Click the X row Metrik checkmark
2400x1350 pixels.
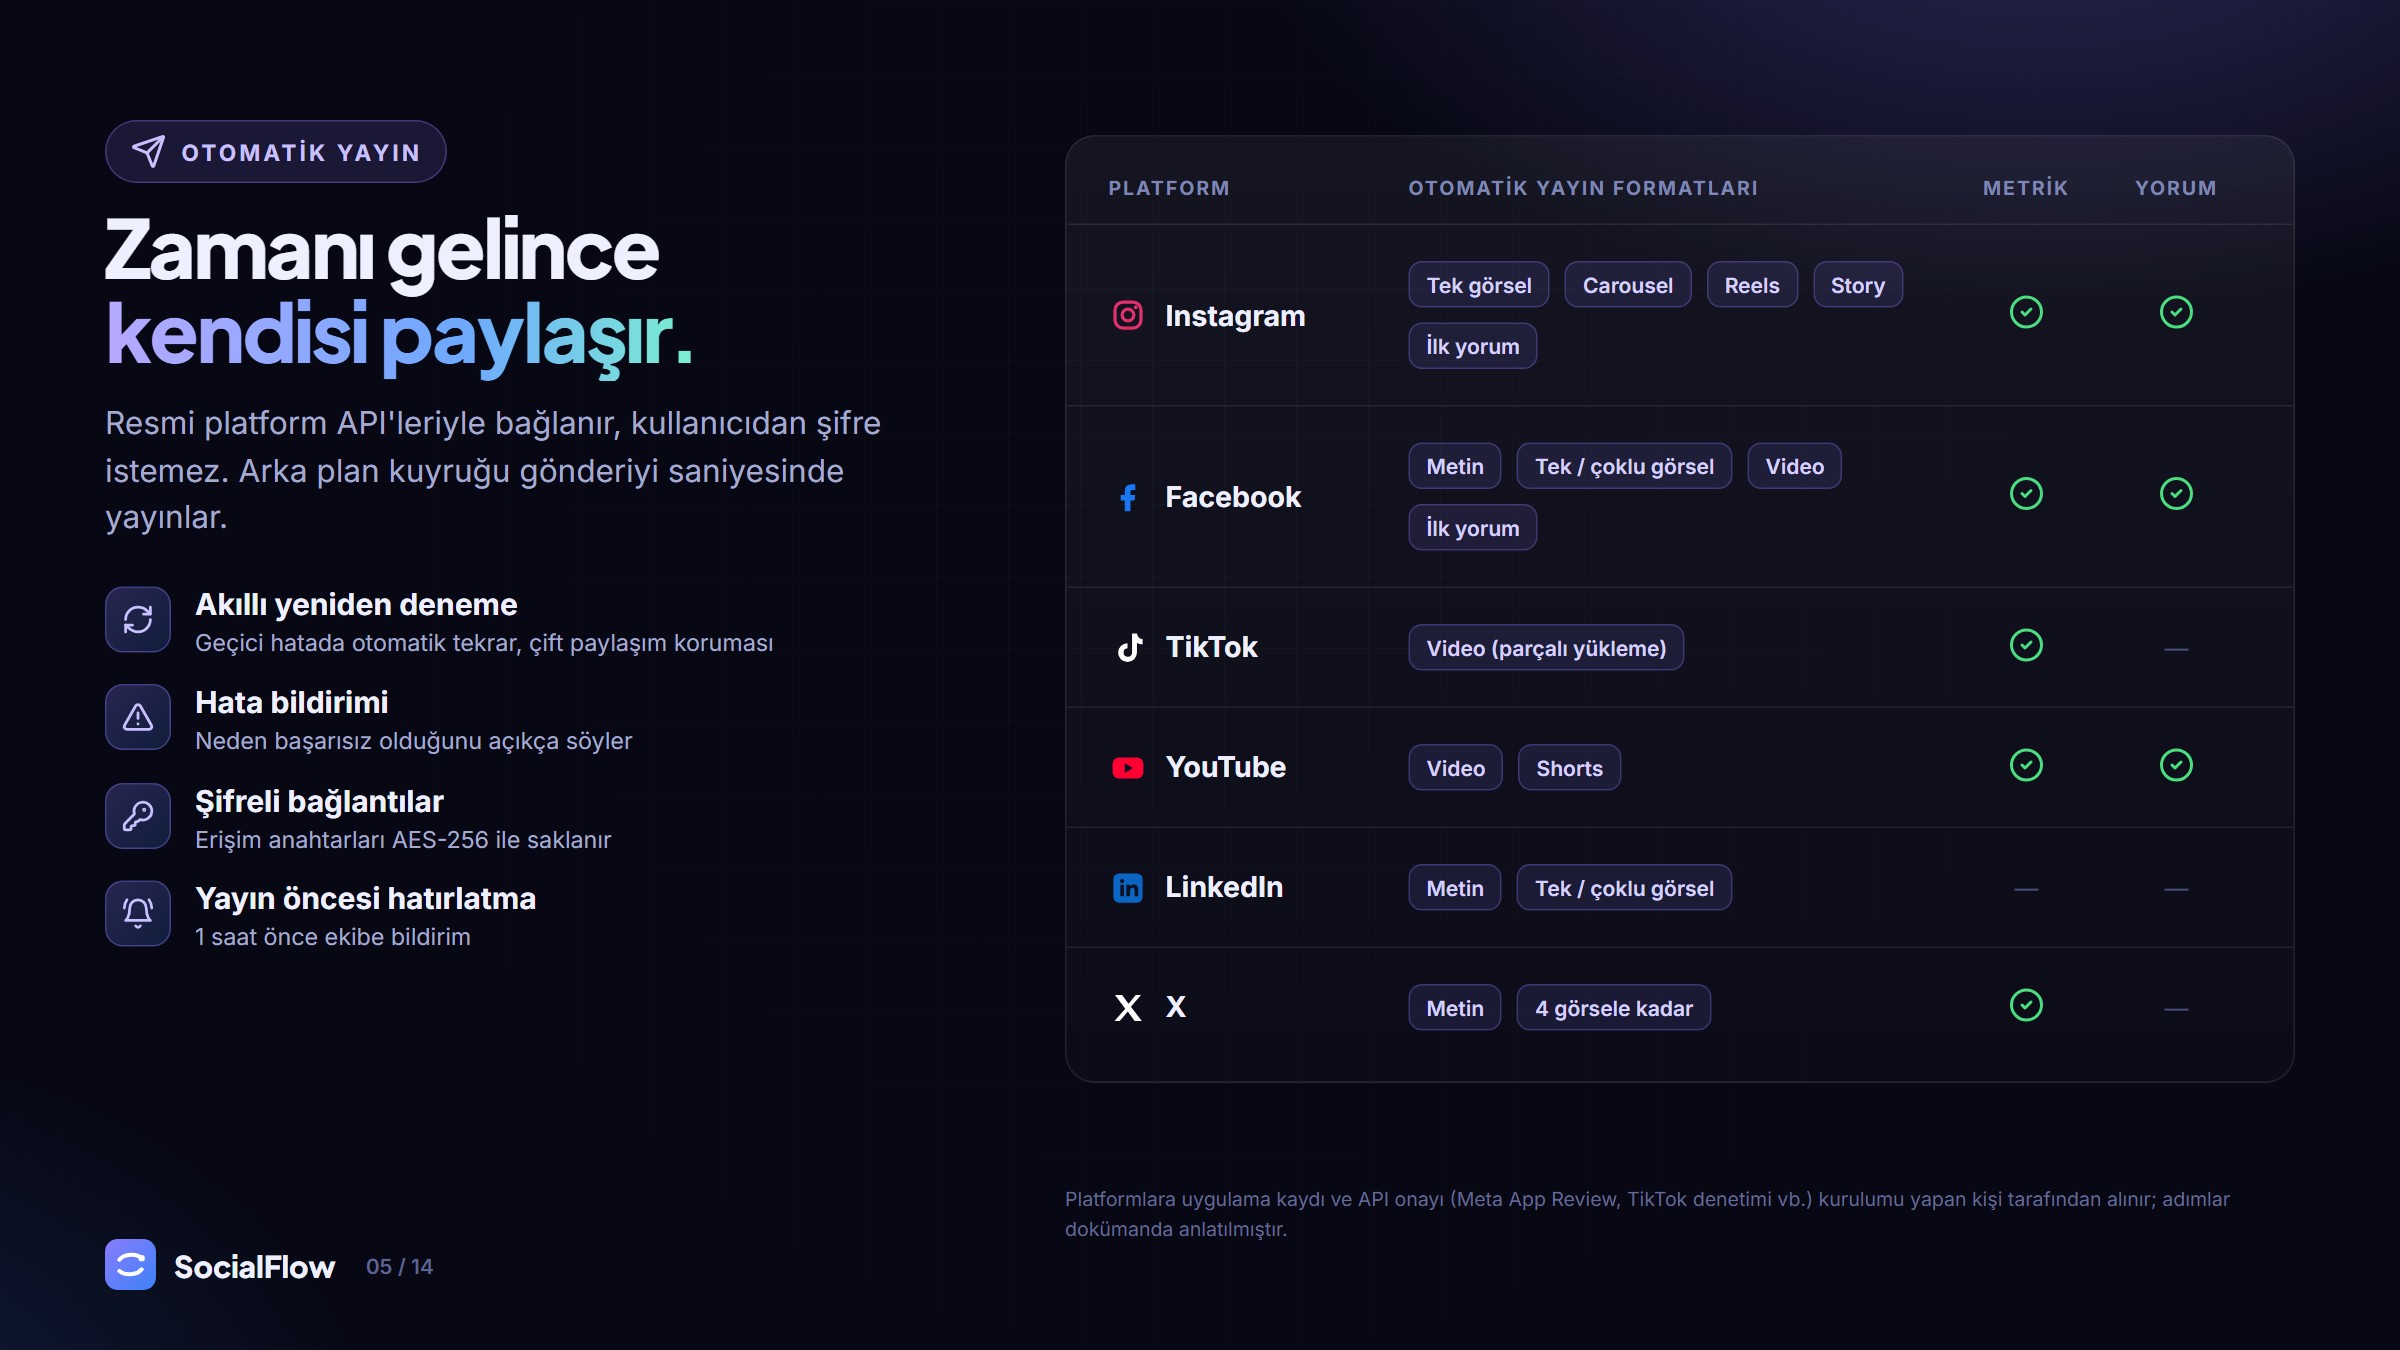pos(2026,1005)
